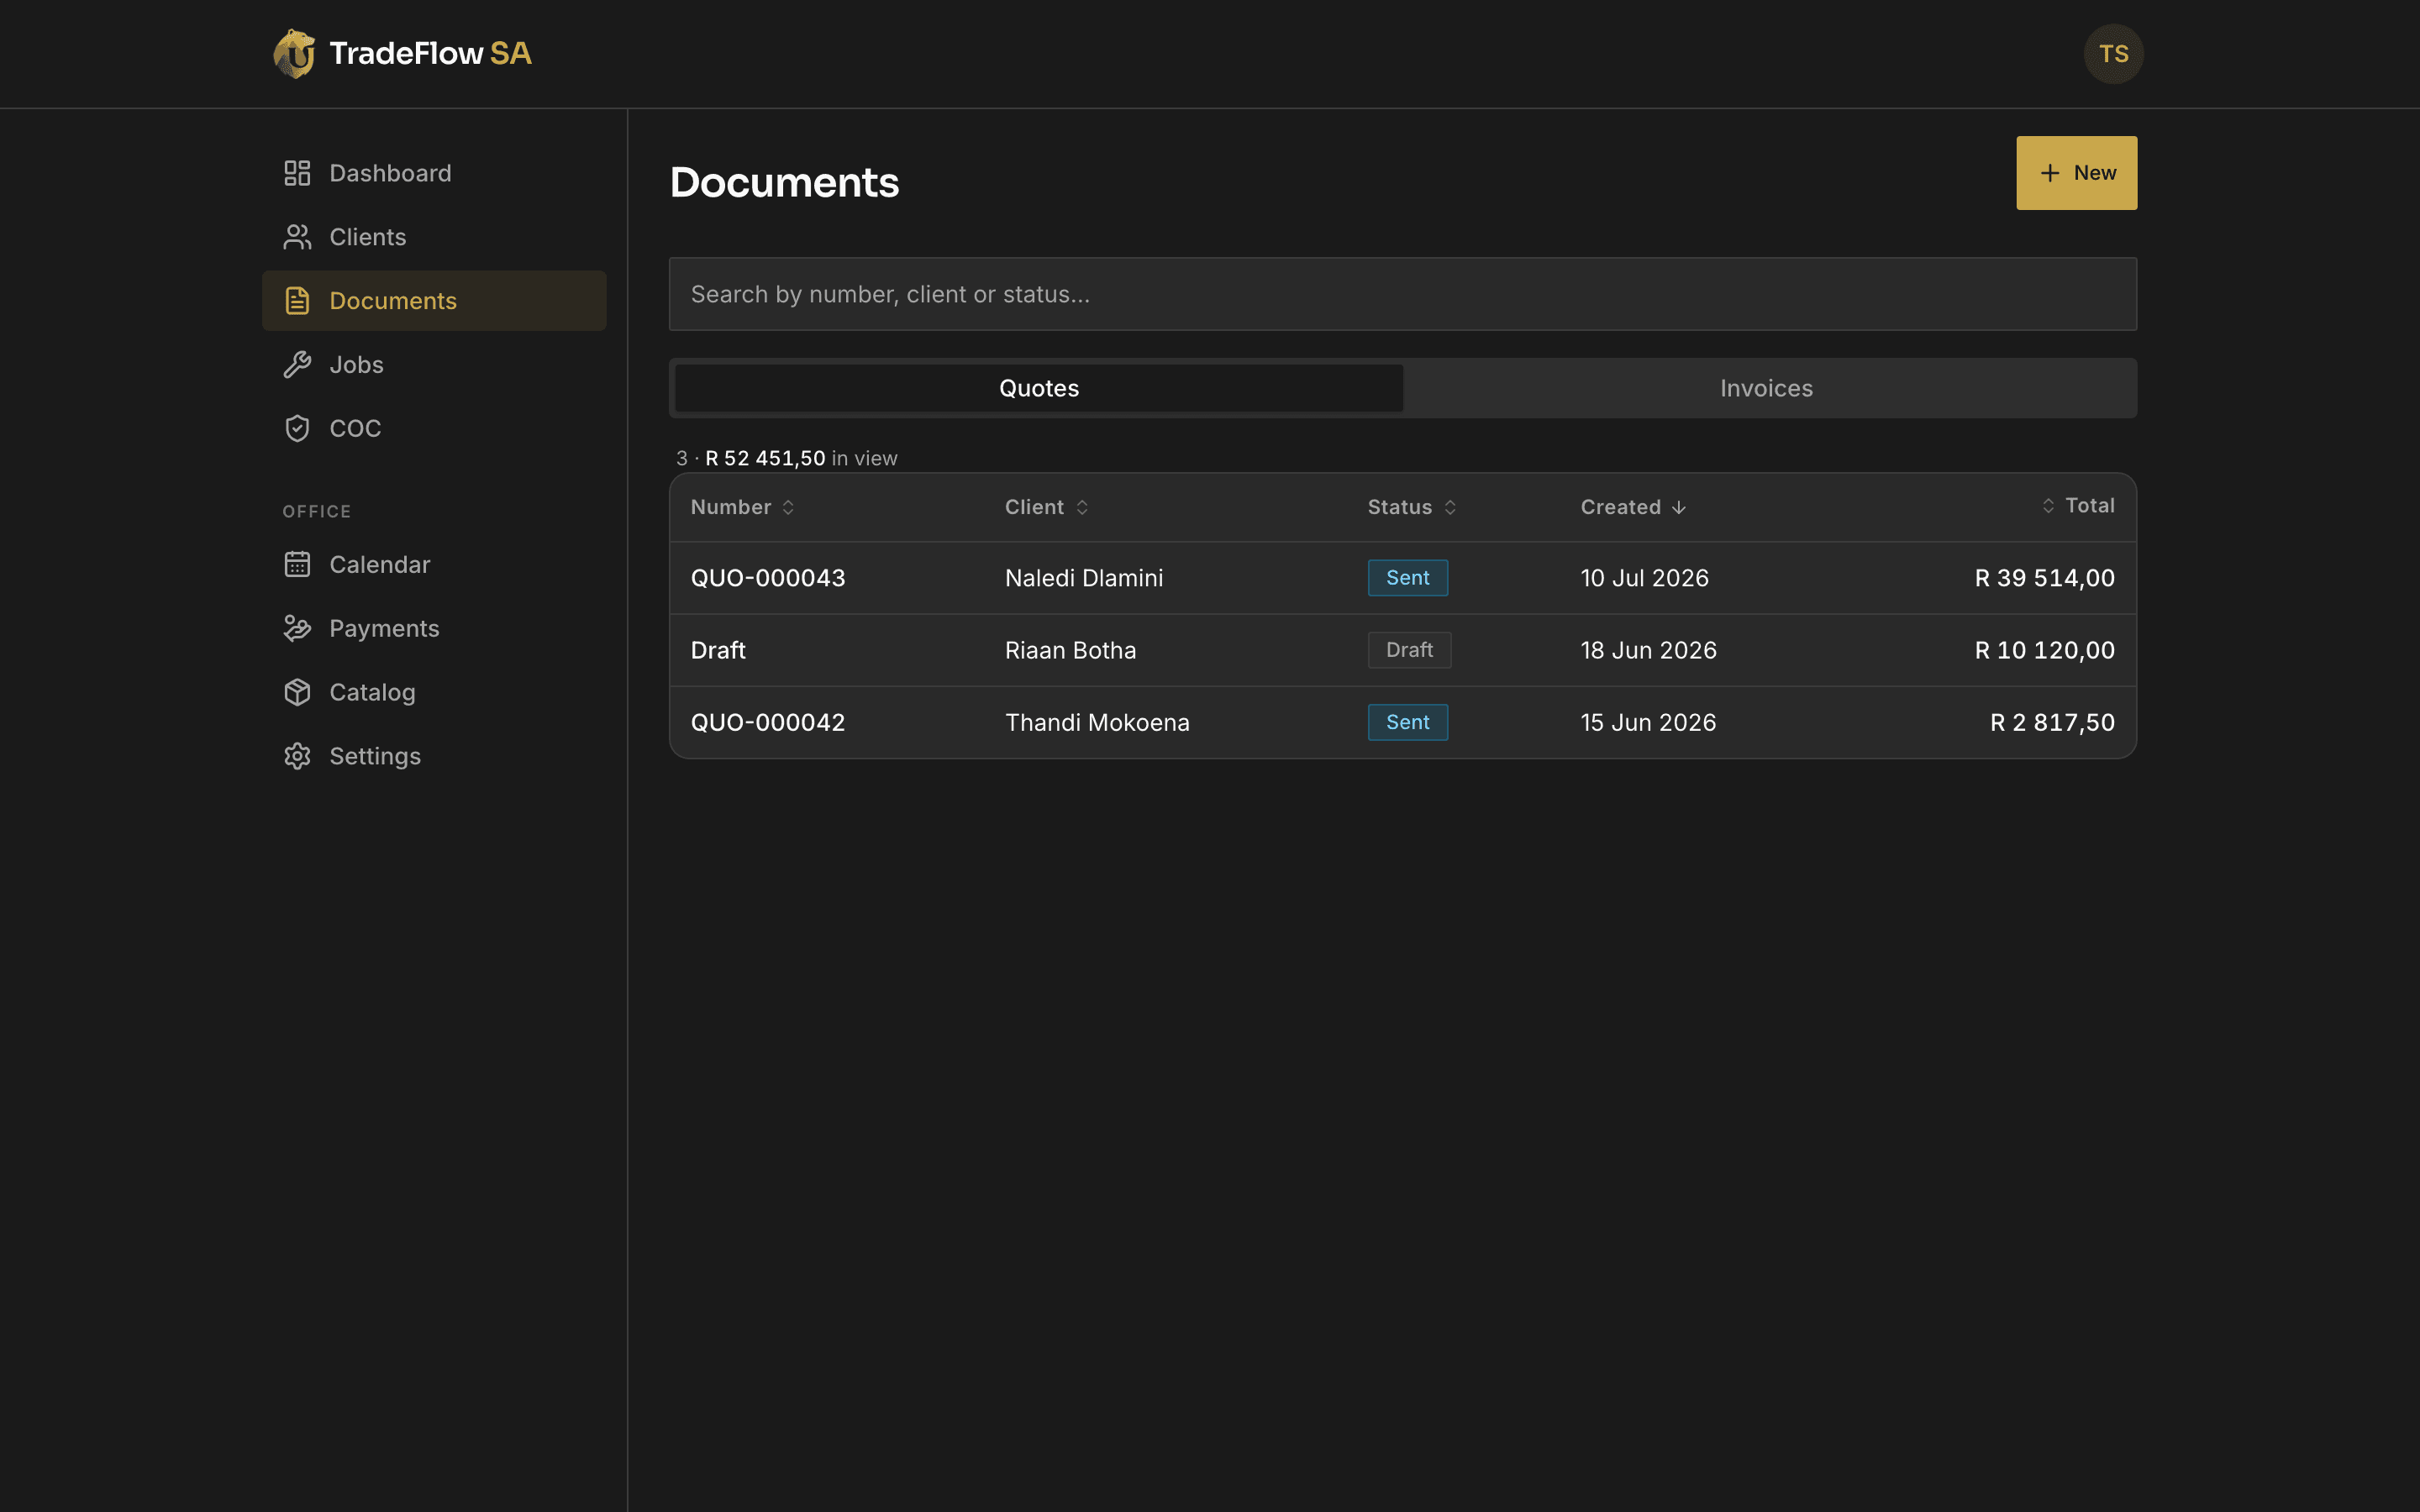Click the 10 Jul 2026 date
This screenshot has width=2420, height=1512.
pos(1644,578)
